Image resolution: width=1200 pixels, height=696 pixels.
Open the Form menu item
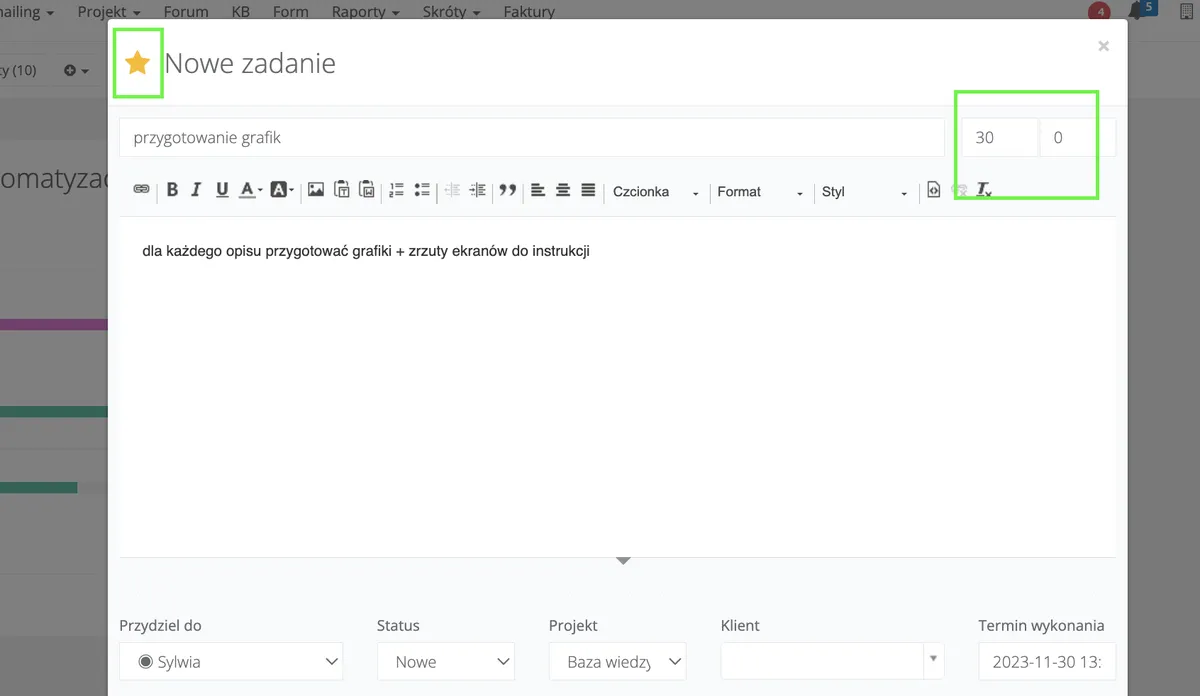coord(291,12)
